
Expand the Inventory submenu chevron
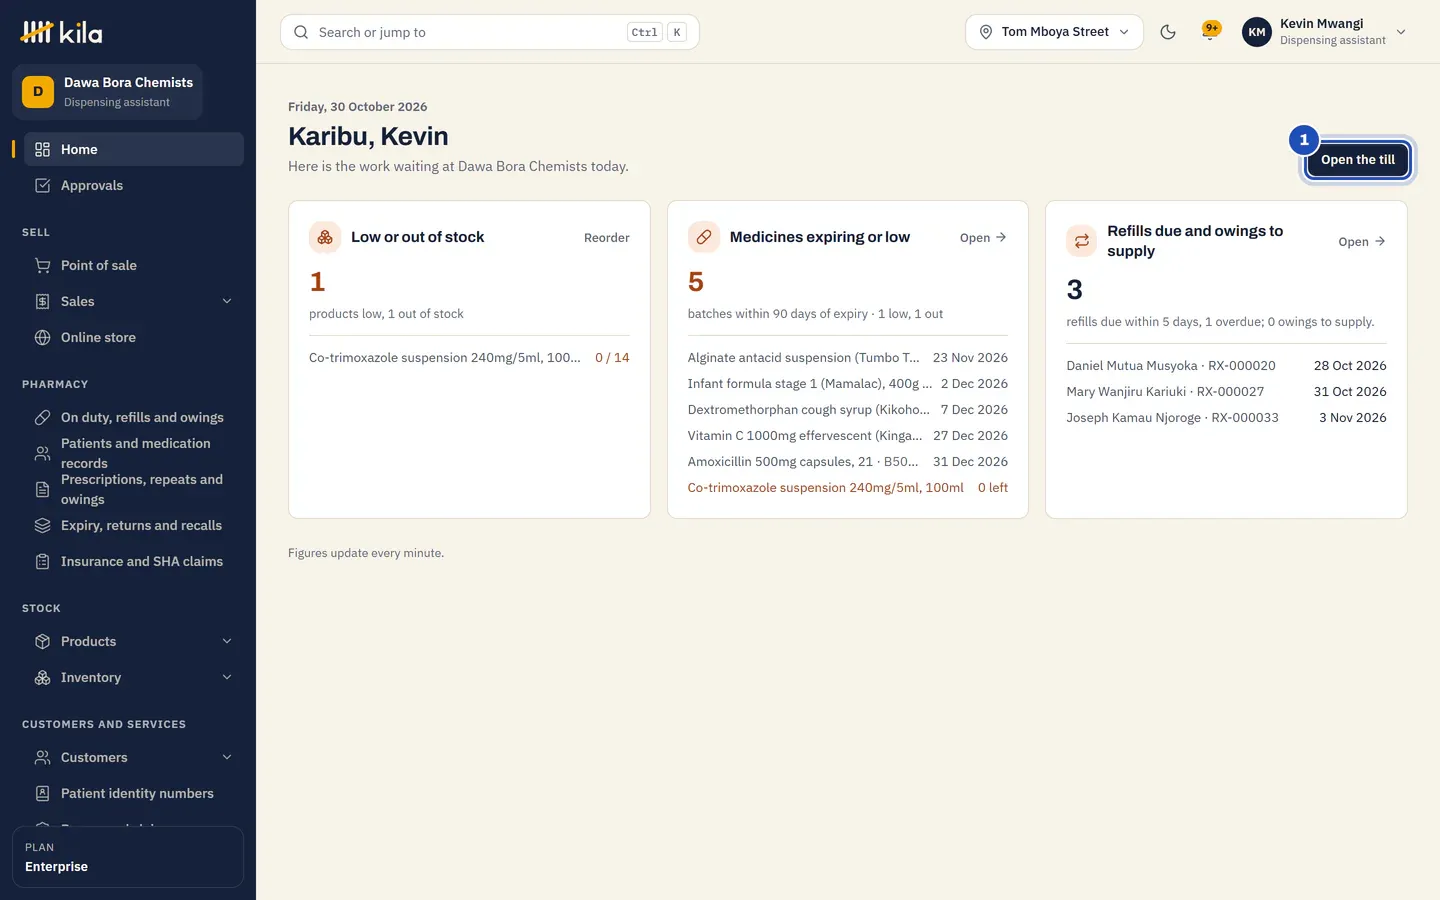(x=227, y=677)
